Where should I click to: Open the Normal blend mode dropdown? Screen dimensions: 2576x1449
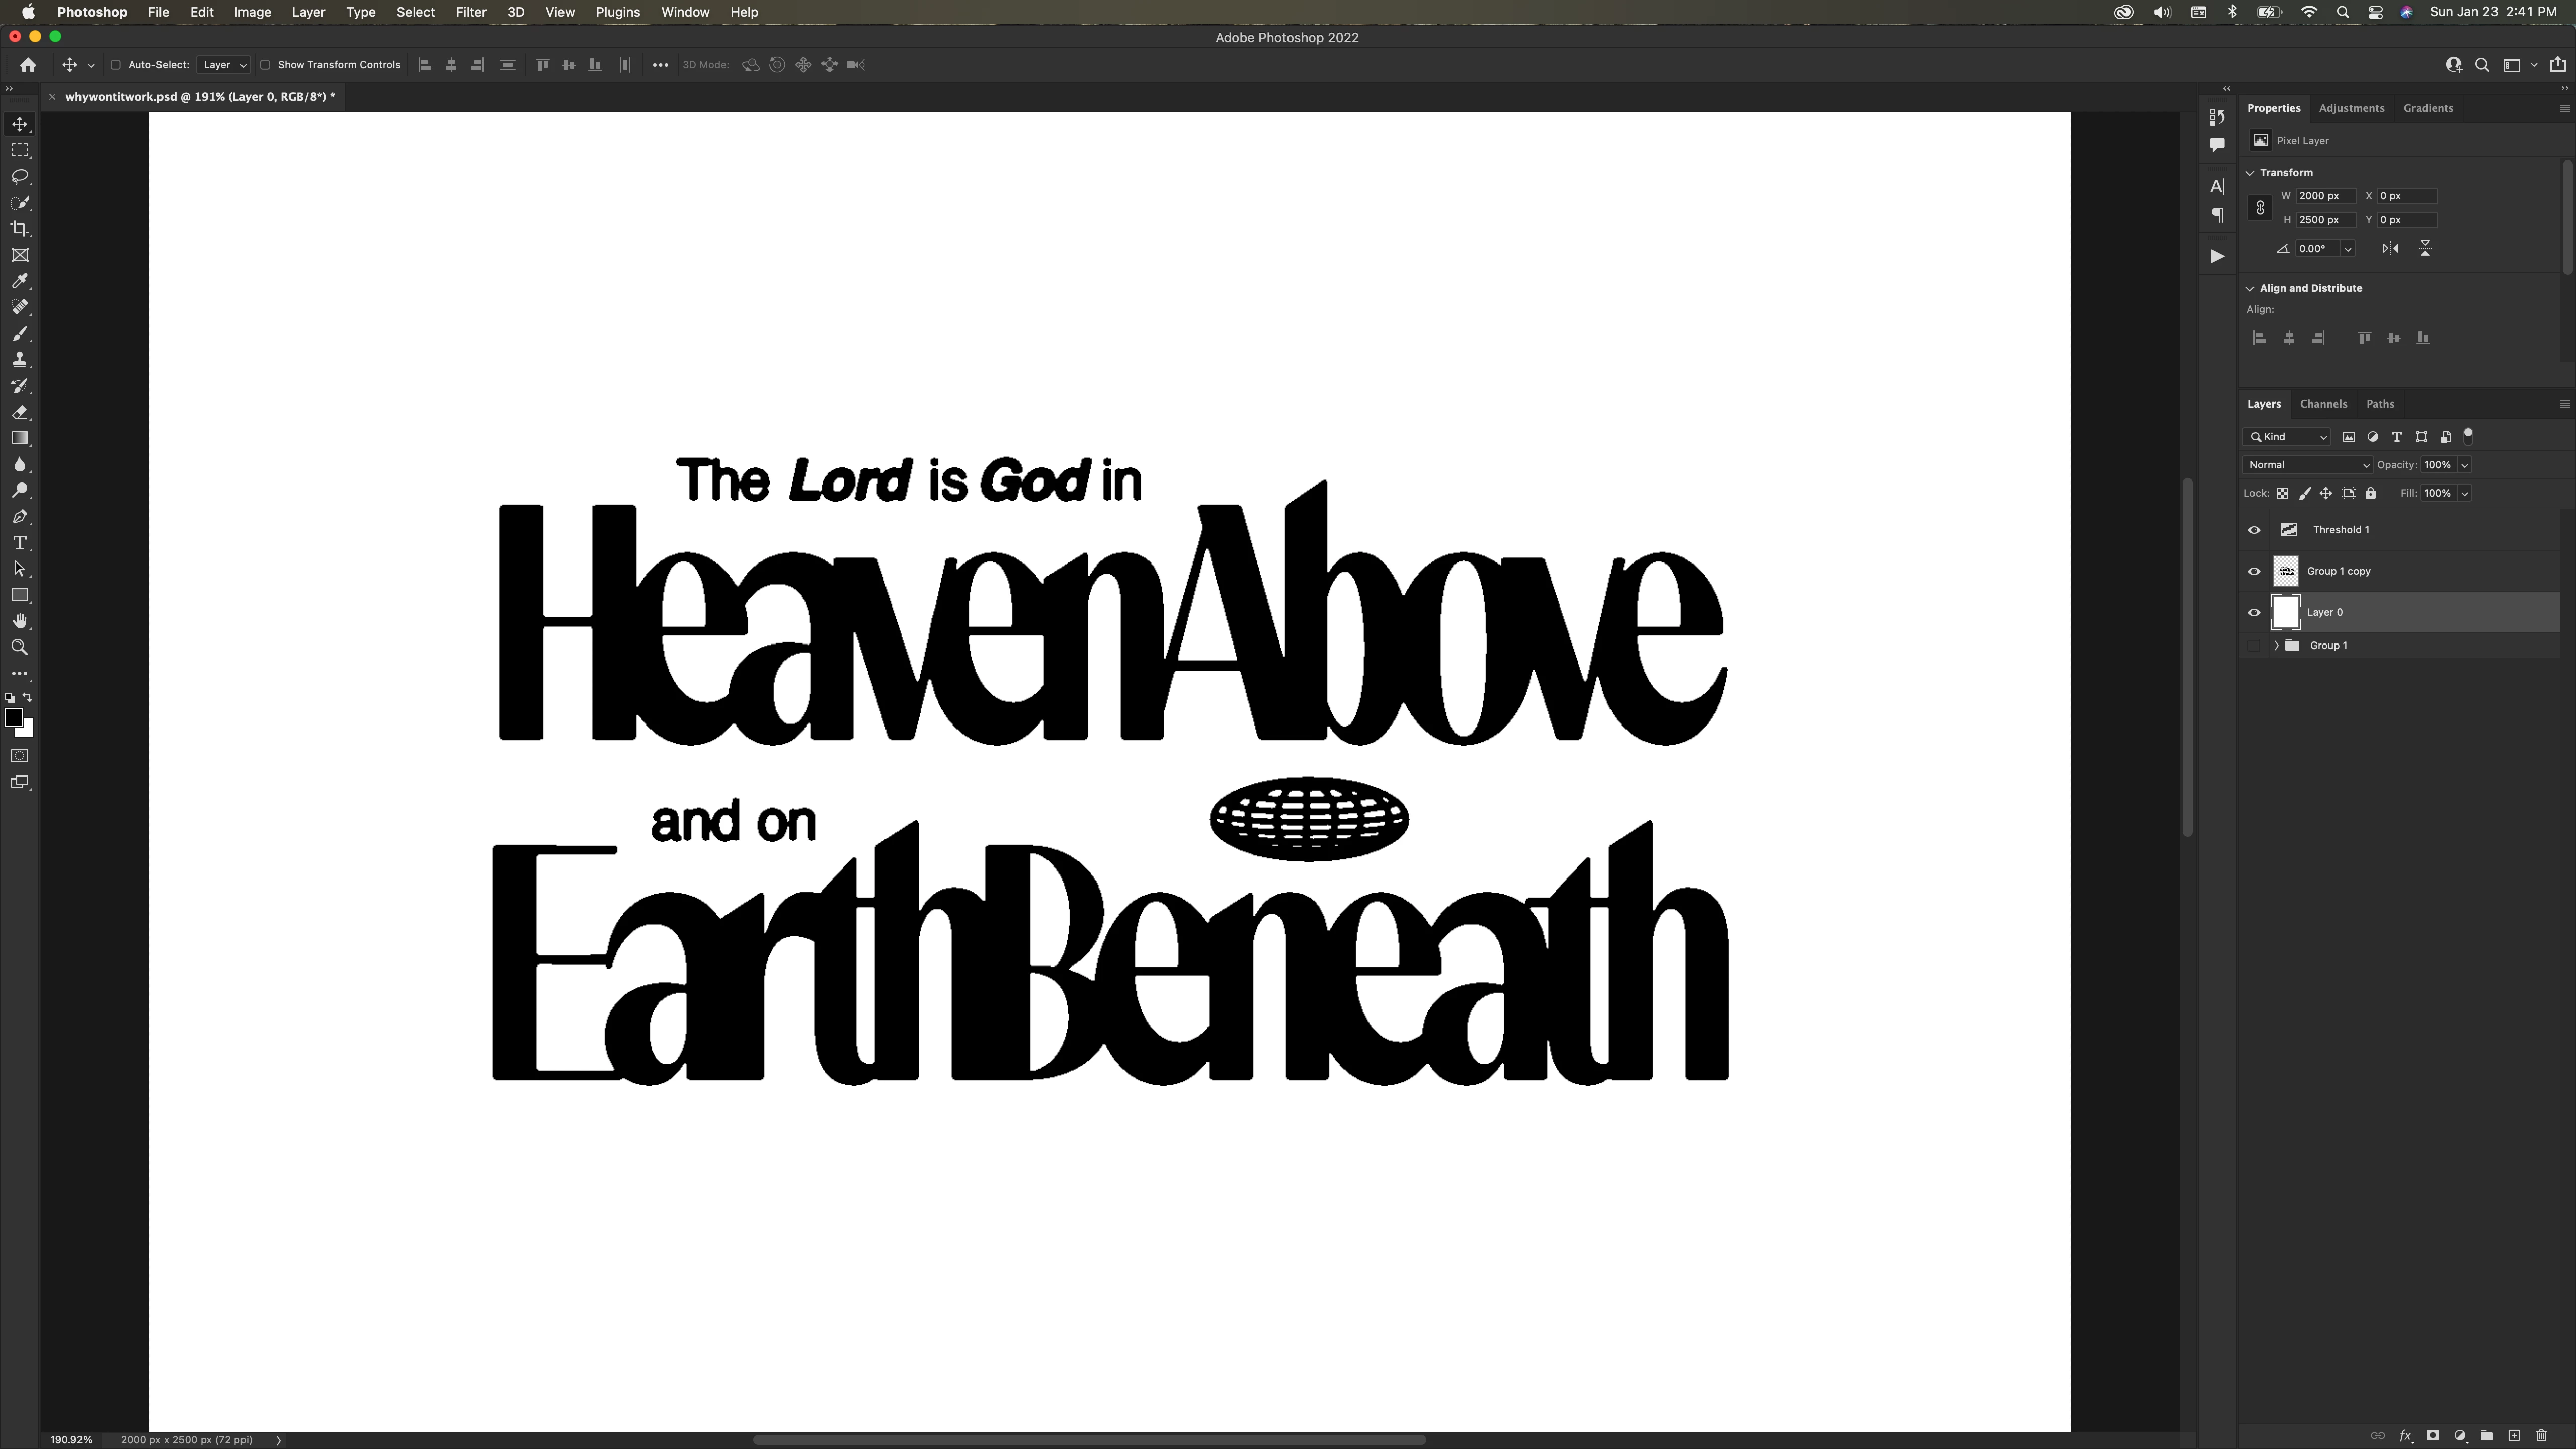(x=2307, y=465)
